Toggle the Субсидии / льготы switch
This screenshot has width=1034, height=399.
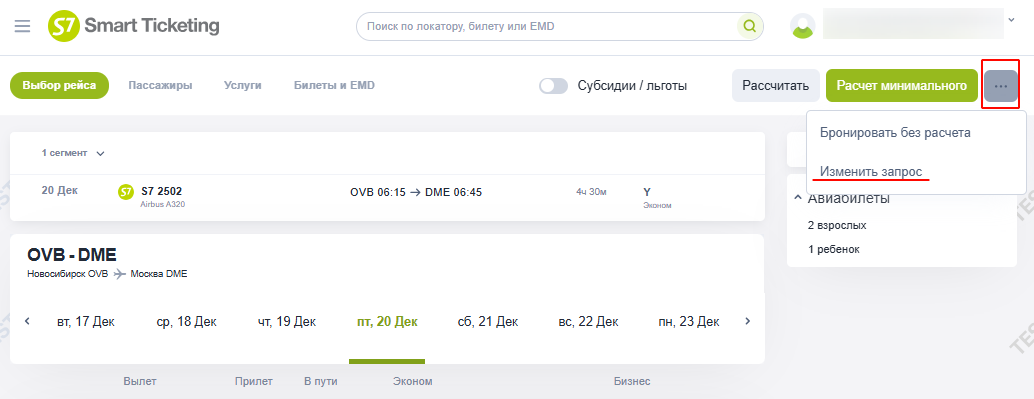click(553, 86)
